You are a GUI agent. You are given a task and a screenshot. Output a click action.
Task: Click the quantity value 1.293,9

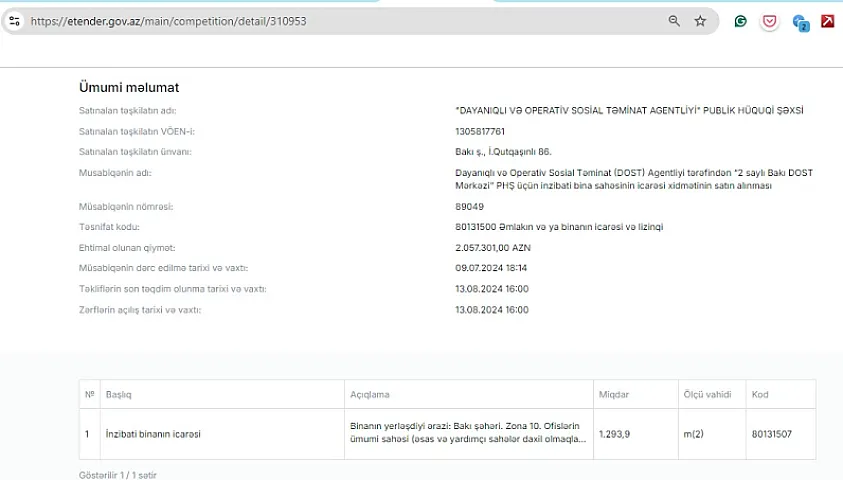614,434
